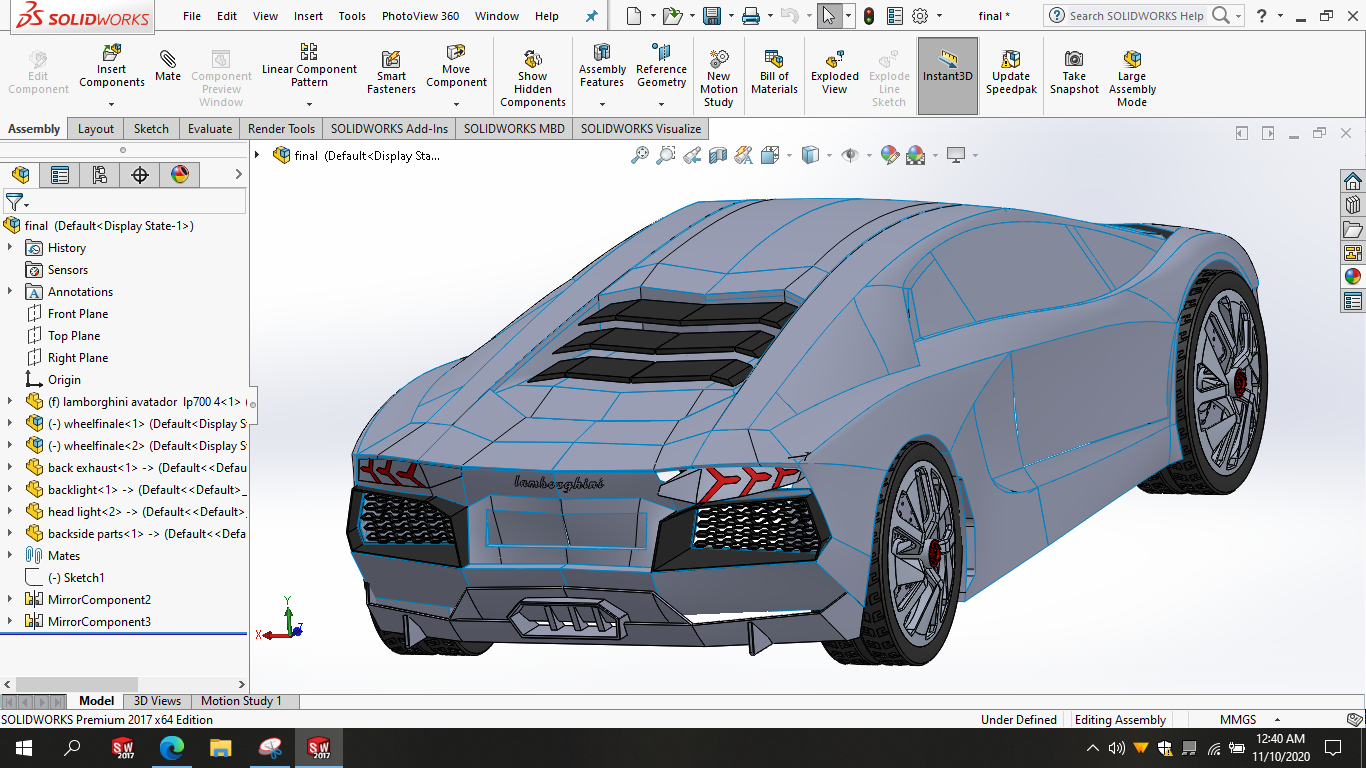Open the SOLIDWORKS Resources task pane icon
The width and height of the screenshot is (1366, 768).
1353,181
